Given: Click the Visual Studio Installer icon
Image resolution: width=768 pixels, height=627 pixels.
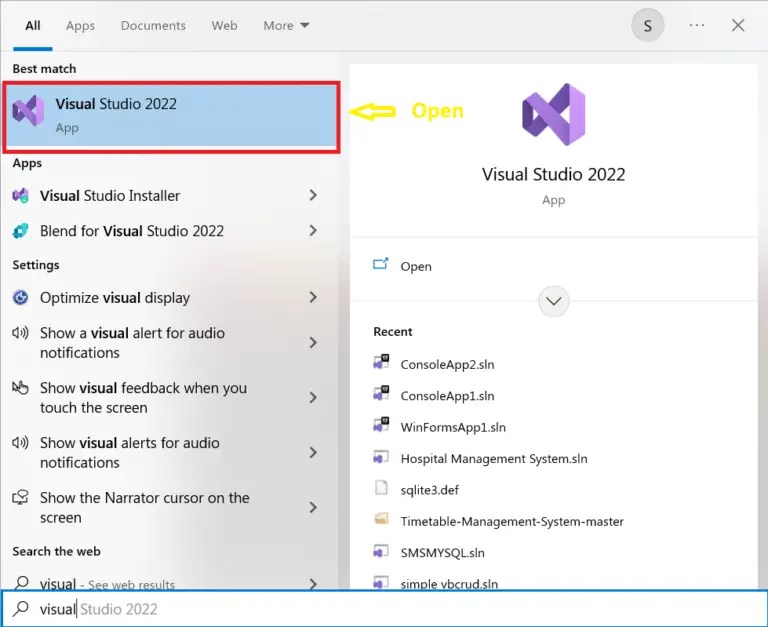Looking at the screenshot, I should point(21,196).
